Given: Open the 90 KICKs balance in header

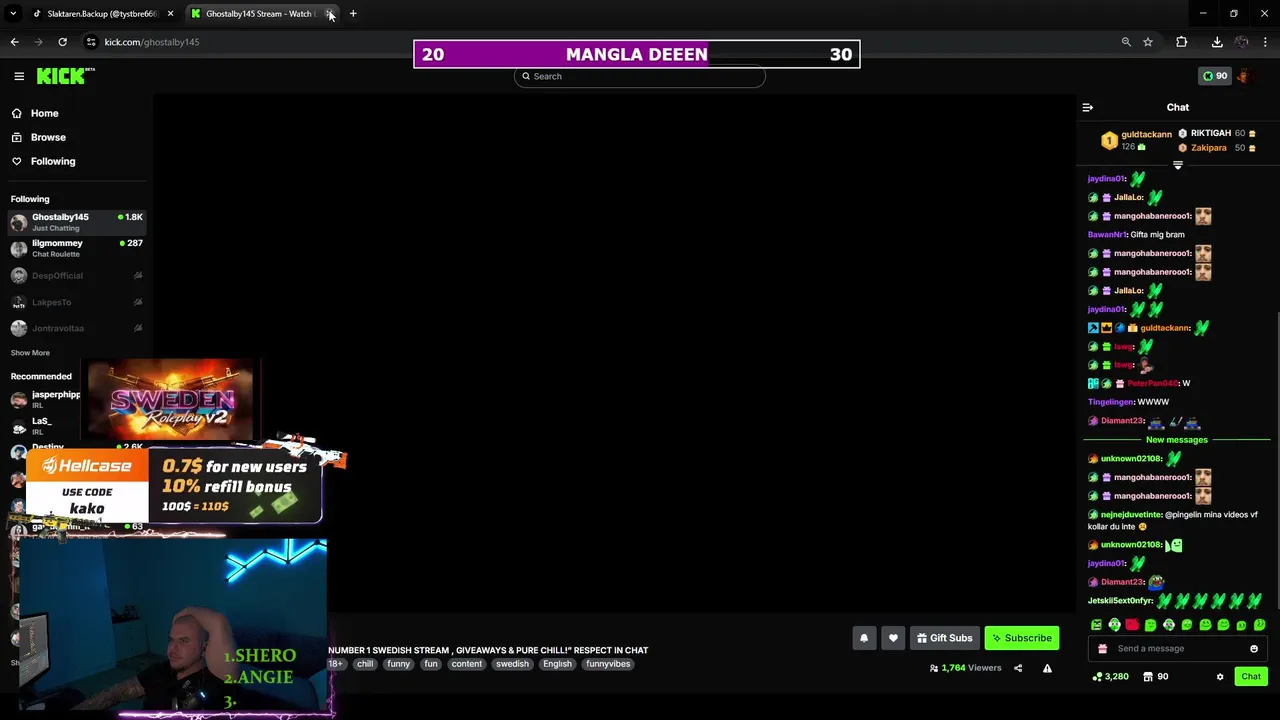Looking at the screenshot, I should [1215, 76].
